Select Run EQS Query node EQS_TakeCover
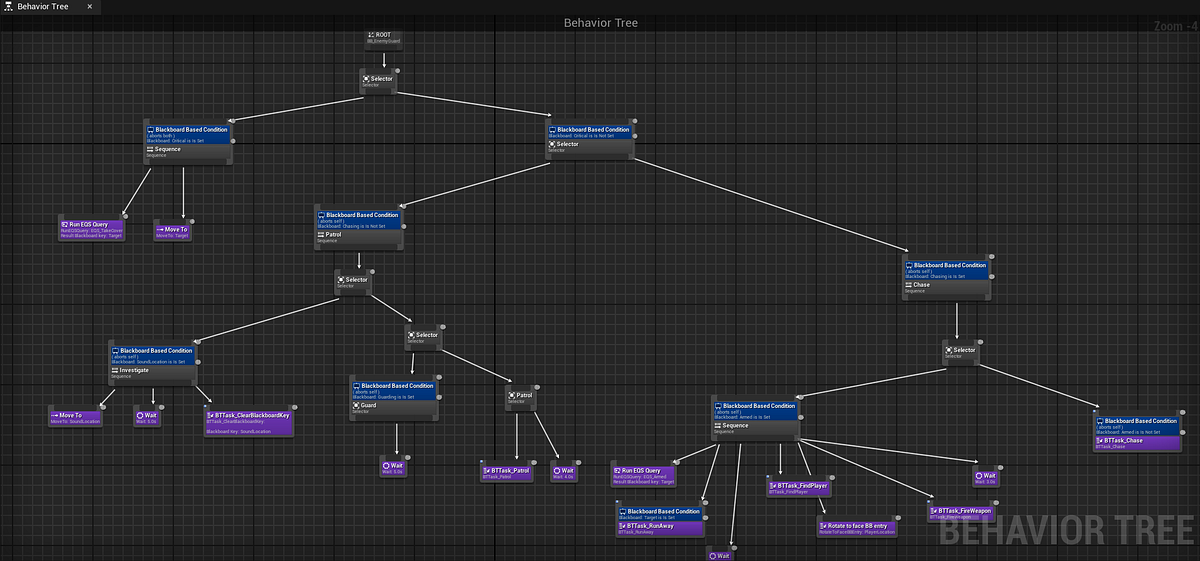This screenshot has height=561, width=1200. 92,229
